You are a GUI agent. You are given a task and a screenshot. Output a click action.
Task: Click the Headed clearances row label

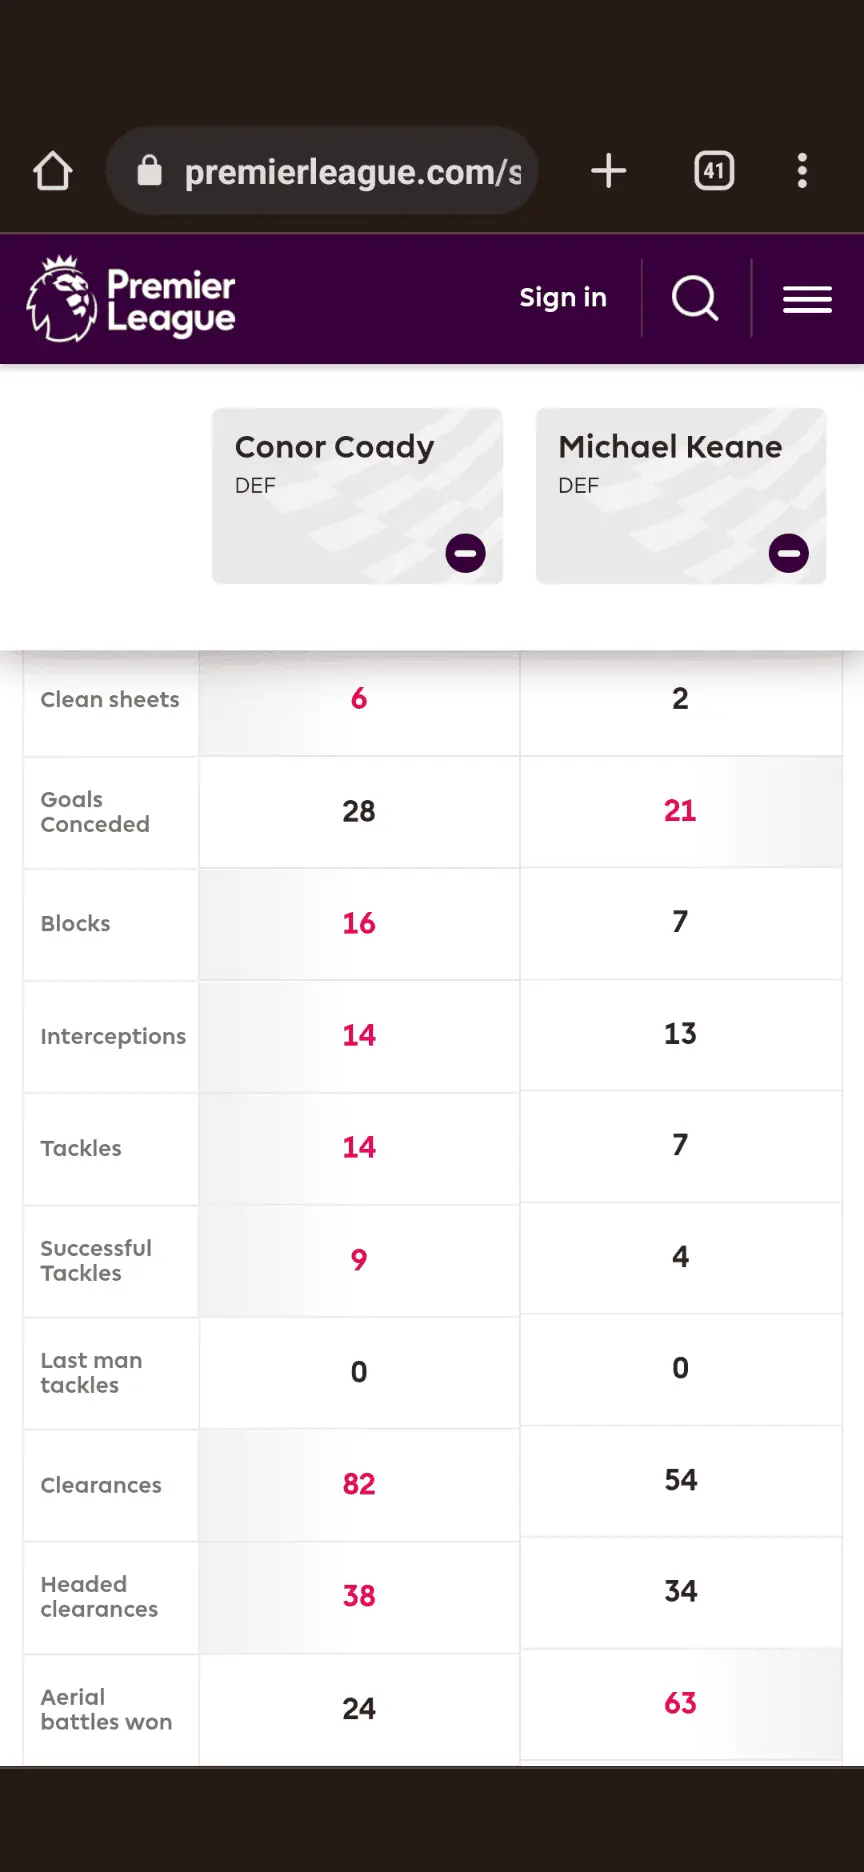coord(99,1597)
